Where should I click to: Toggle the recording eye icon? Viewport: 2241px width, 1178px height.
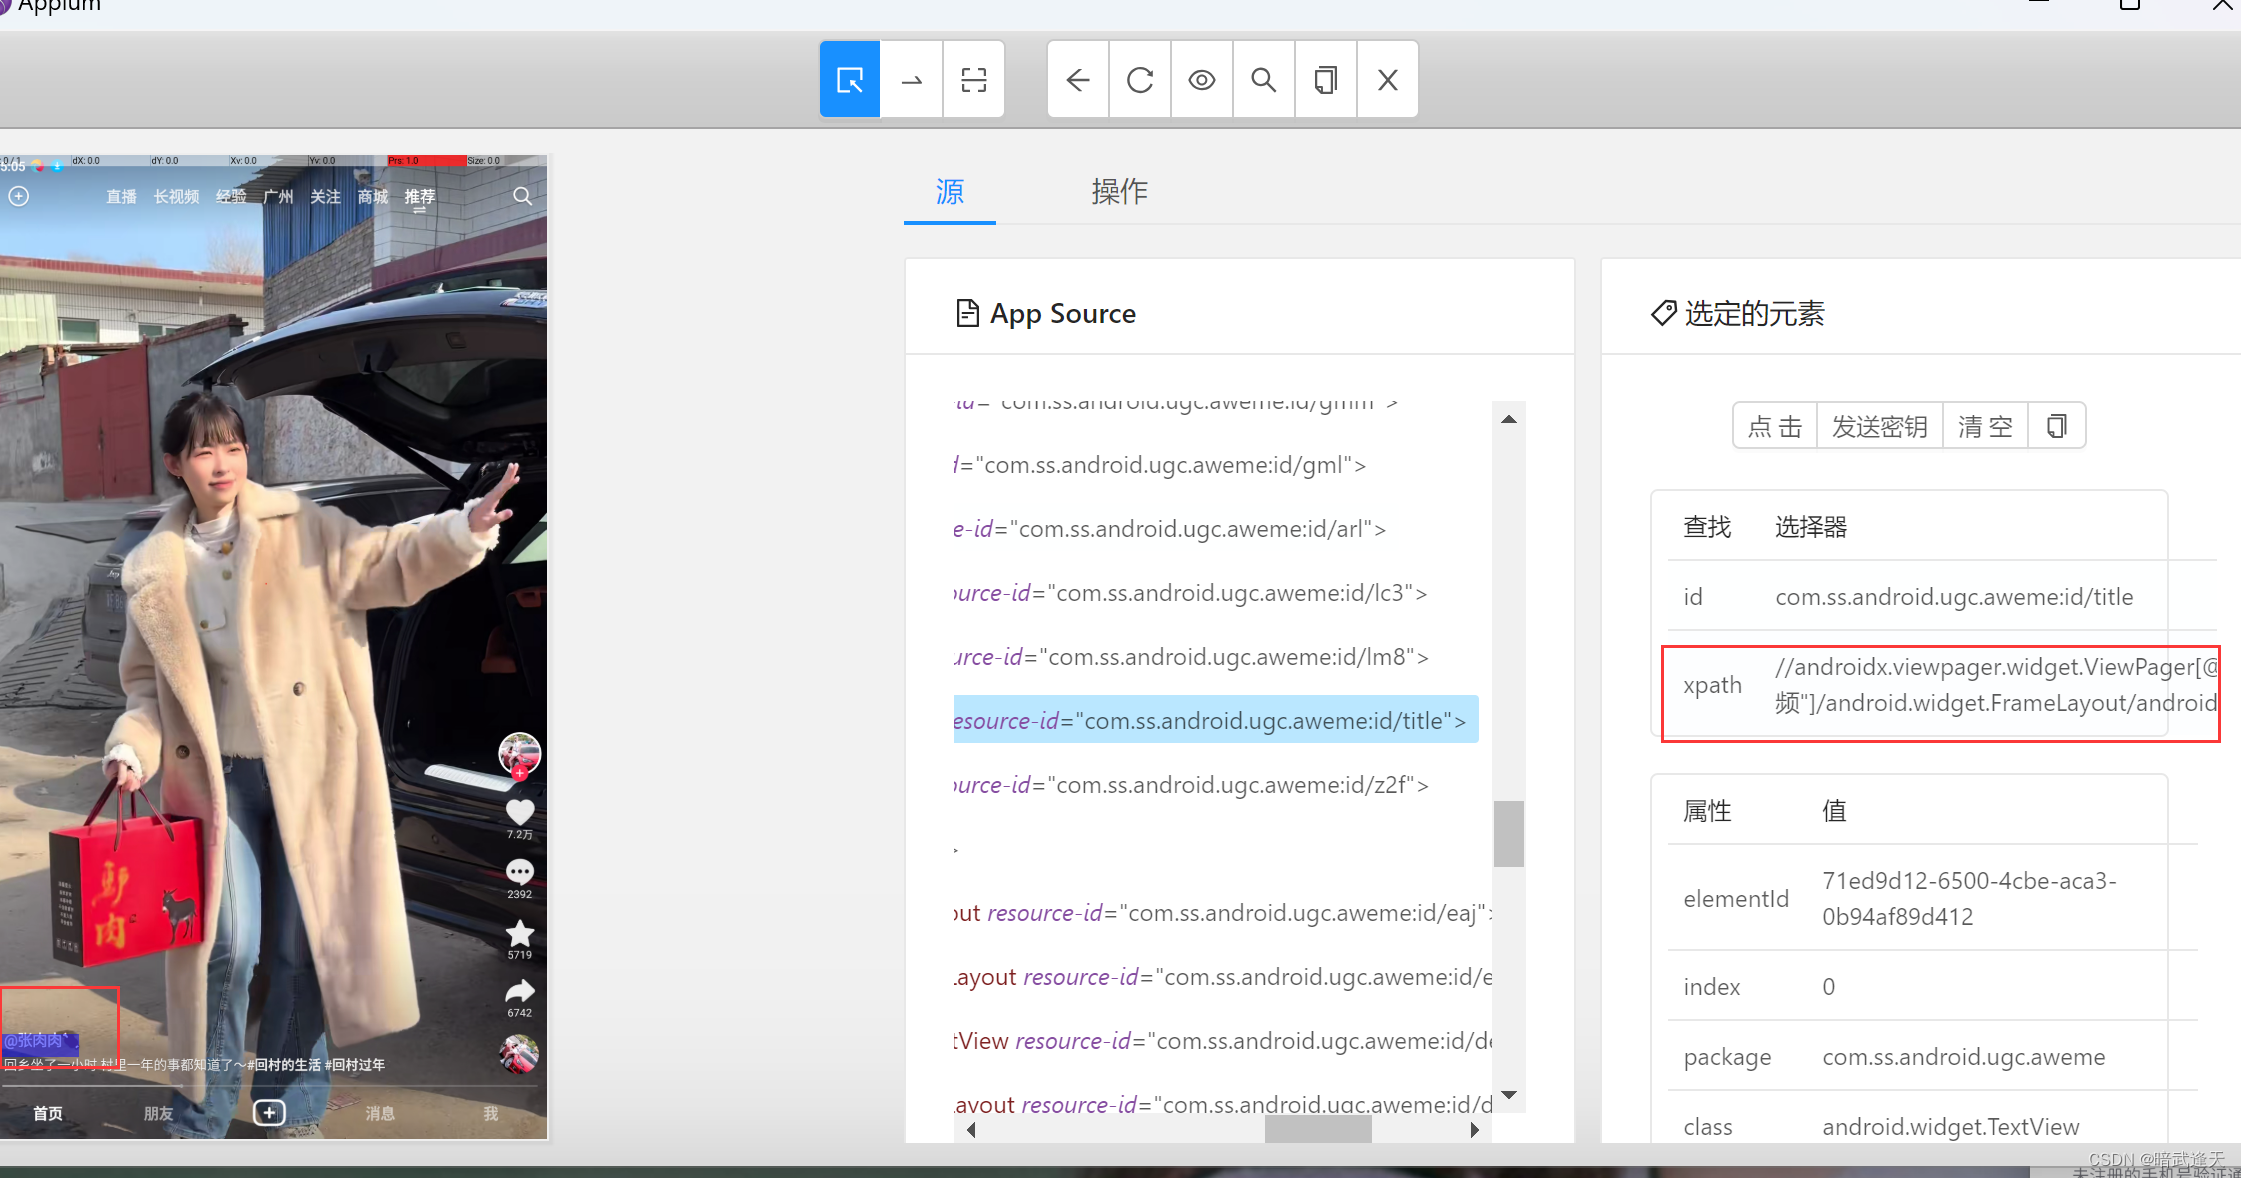click(1202, 80)
